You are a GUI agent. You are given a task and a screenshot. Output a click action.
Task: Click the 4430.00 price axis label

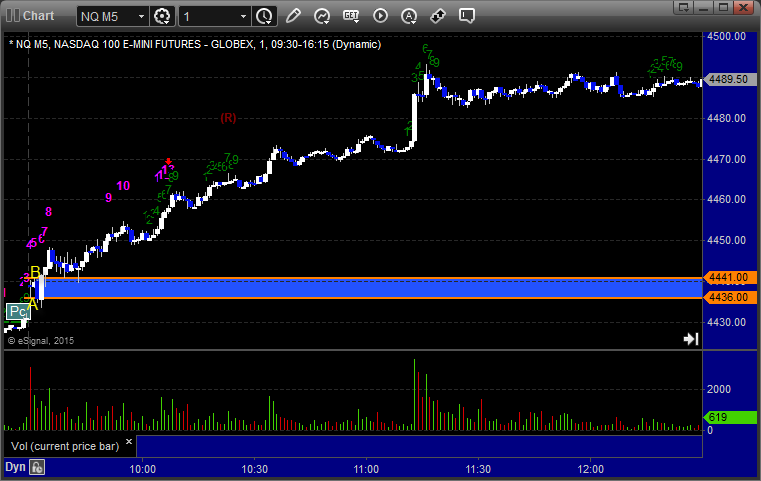pos(727,322)
